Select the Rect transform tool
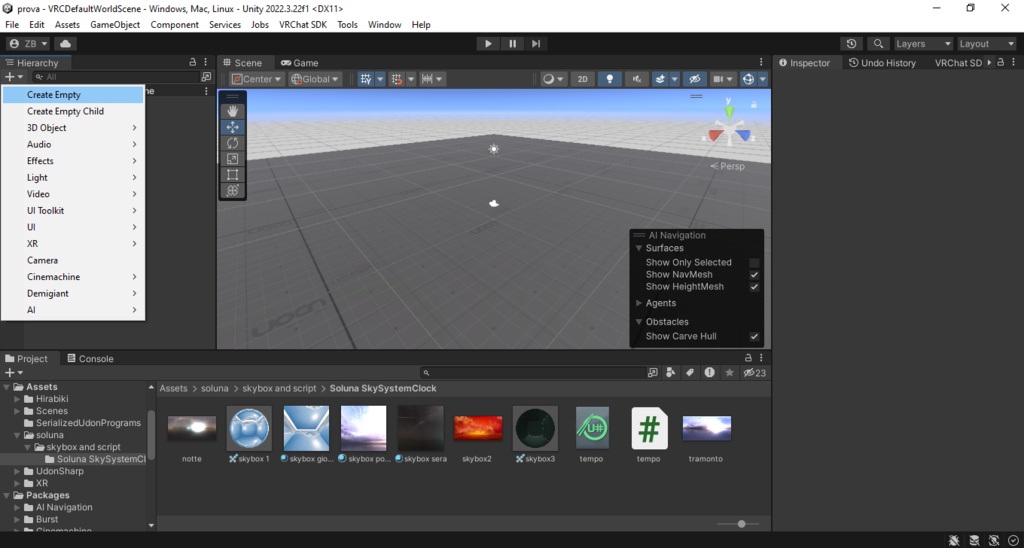The height and width of the screenshot is (548, 1024). coord(232,174)
